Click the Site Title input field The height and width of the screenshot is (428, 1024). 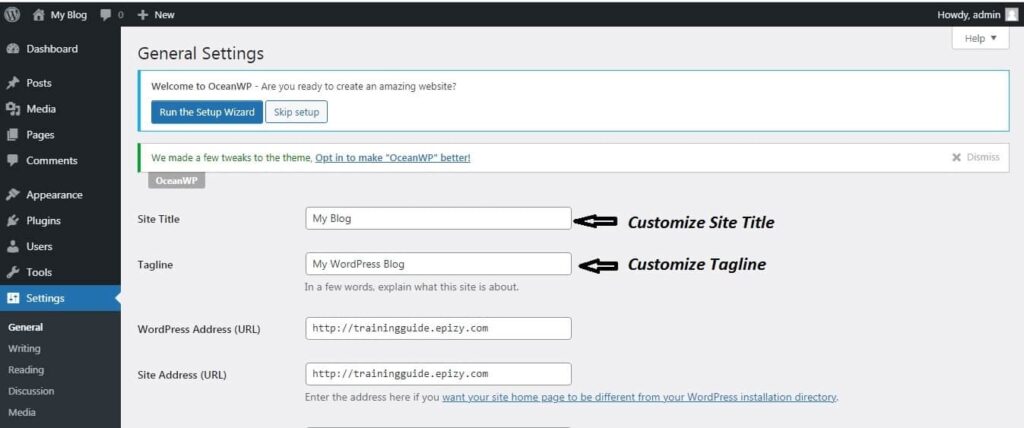click(438, 218)
